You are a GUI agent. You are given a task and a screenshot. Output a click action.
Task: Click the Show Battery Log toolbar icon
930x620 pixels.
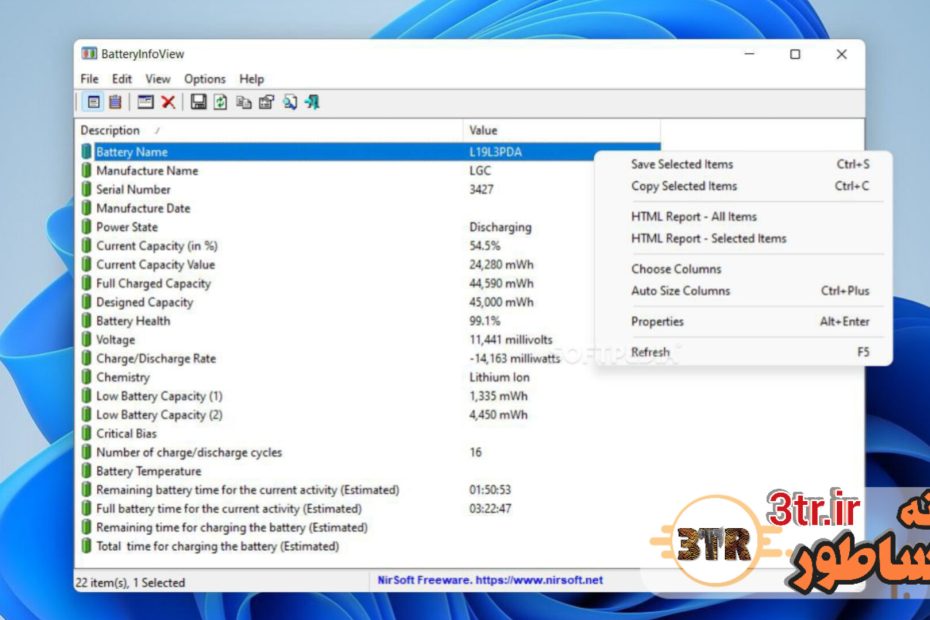pos(116,102)
